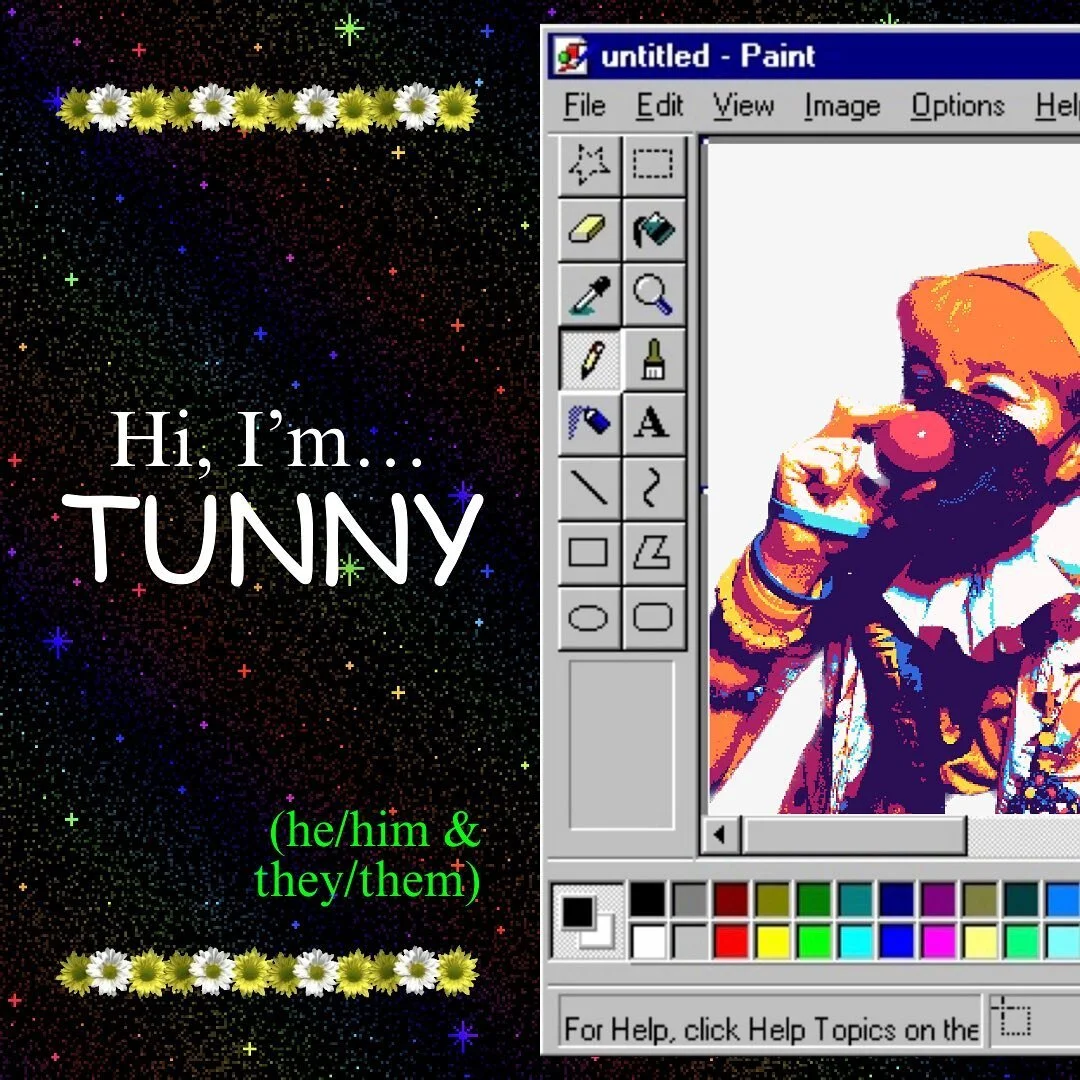
Task: Choose the Text tool
Action: coord(655,424)
